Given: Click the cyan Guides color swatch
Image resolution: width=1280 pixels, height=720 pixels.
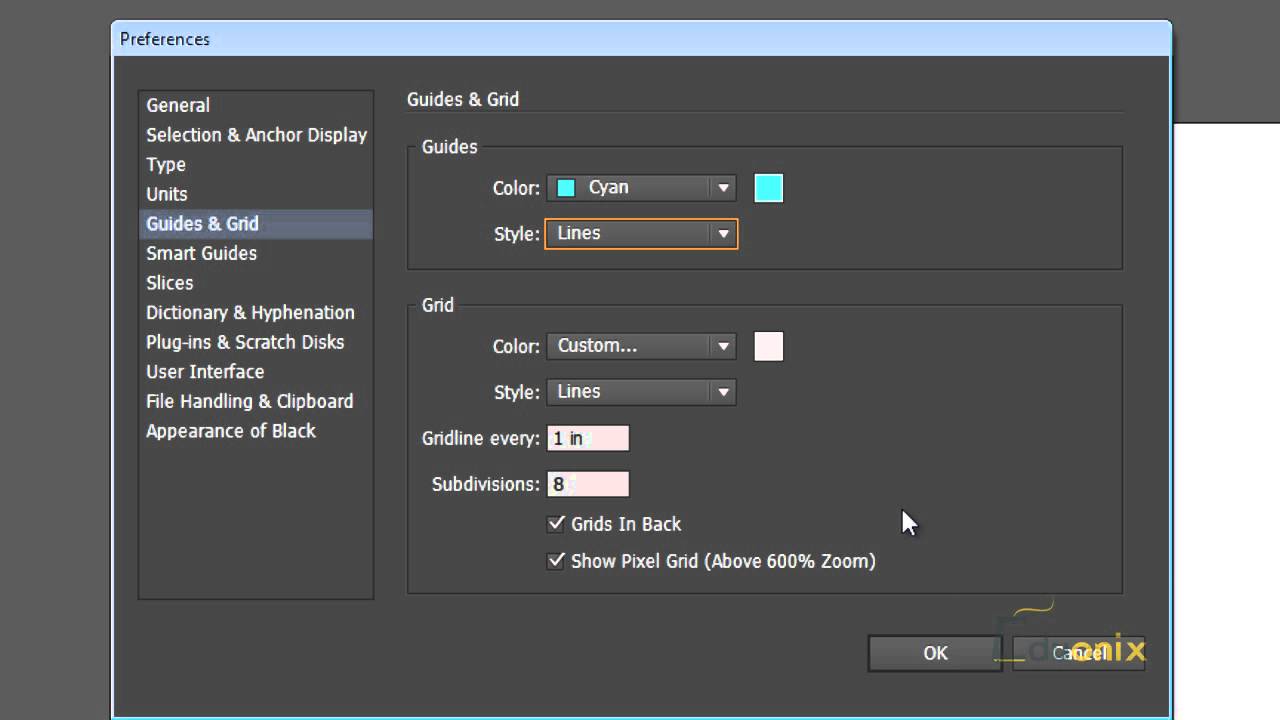Looking at the screenshot, I should pyautogui.click(x=768, y=188).
